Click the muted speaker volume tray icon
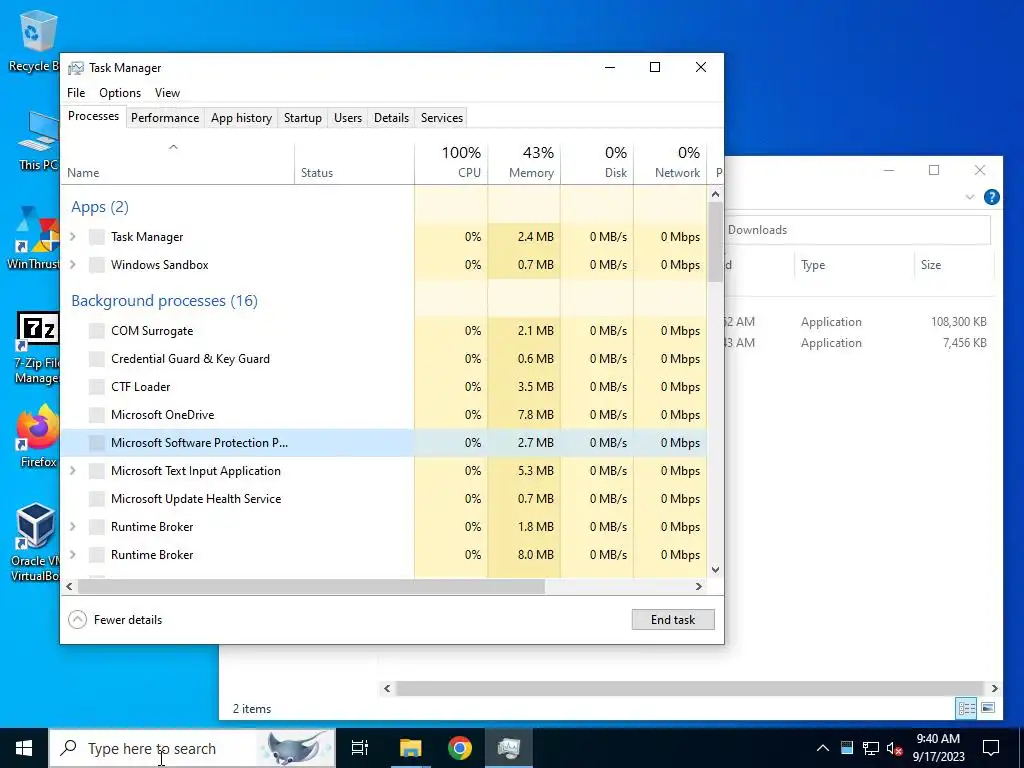Screen dimensions: 1024x768 pyautogui.click(x=894, y=748)
